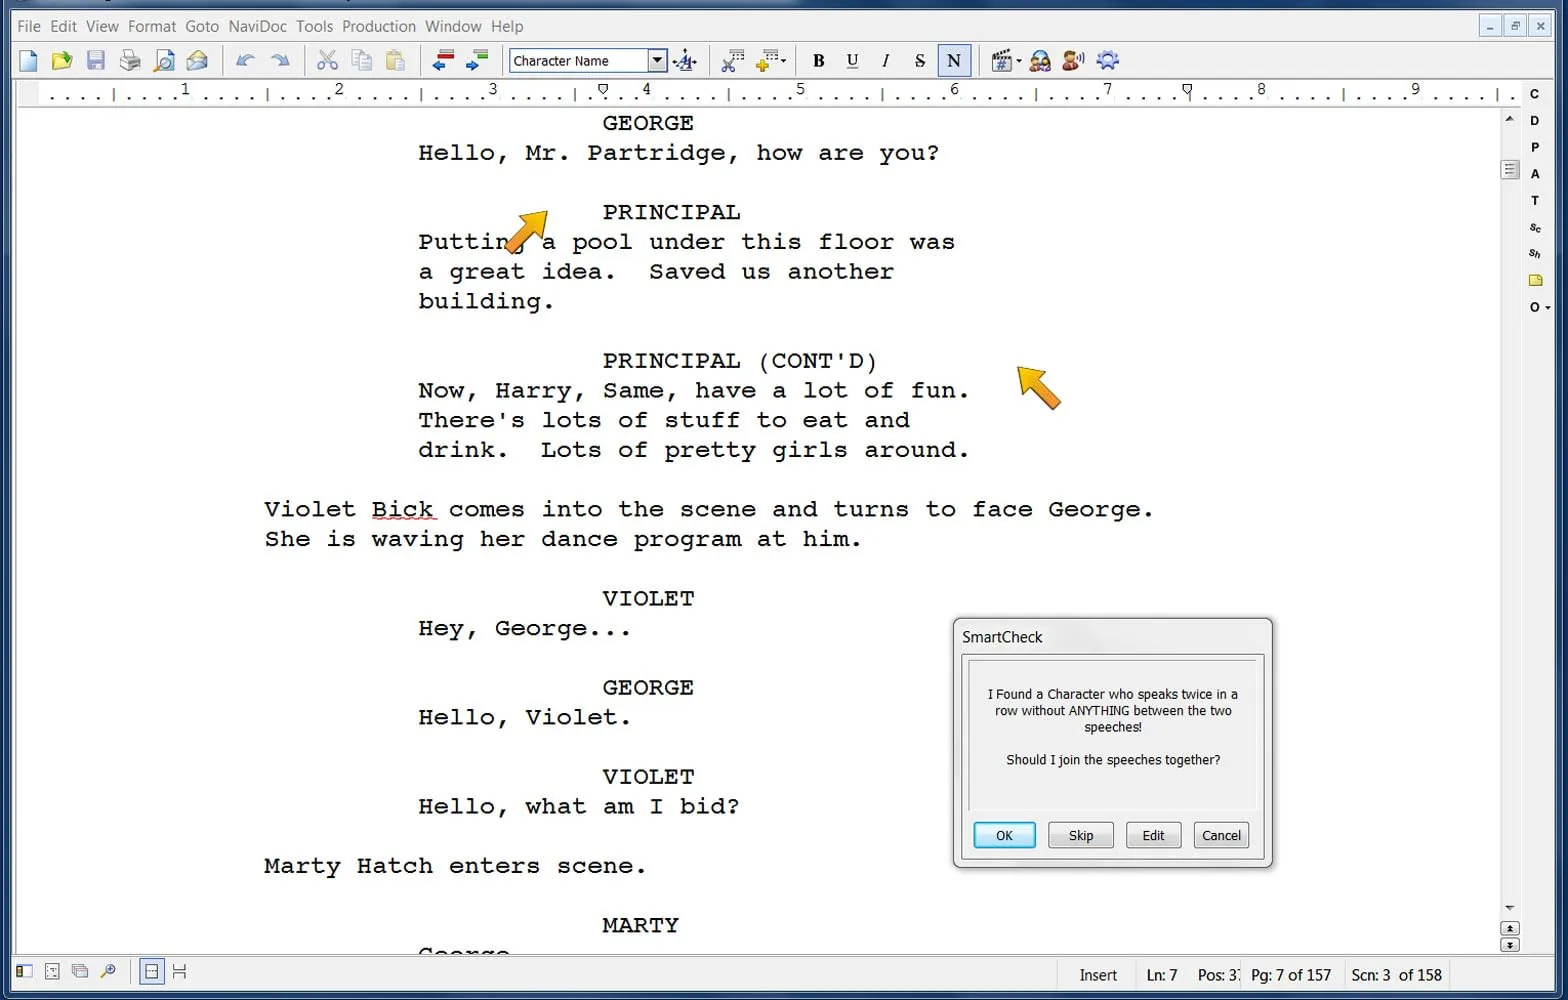Click Edit in the SmartCheck dialog

pyautogui.click(x=1153, y=835)
